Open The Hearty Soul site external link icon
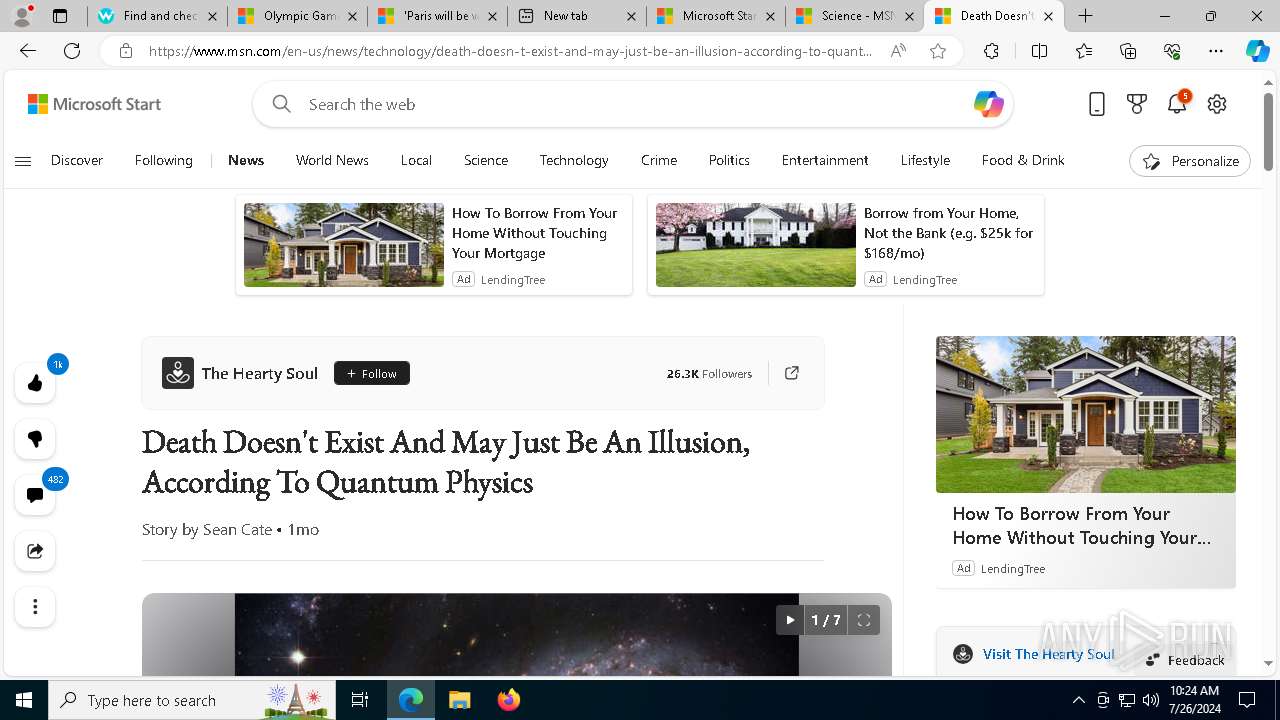 point(792,373)
